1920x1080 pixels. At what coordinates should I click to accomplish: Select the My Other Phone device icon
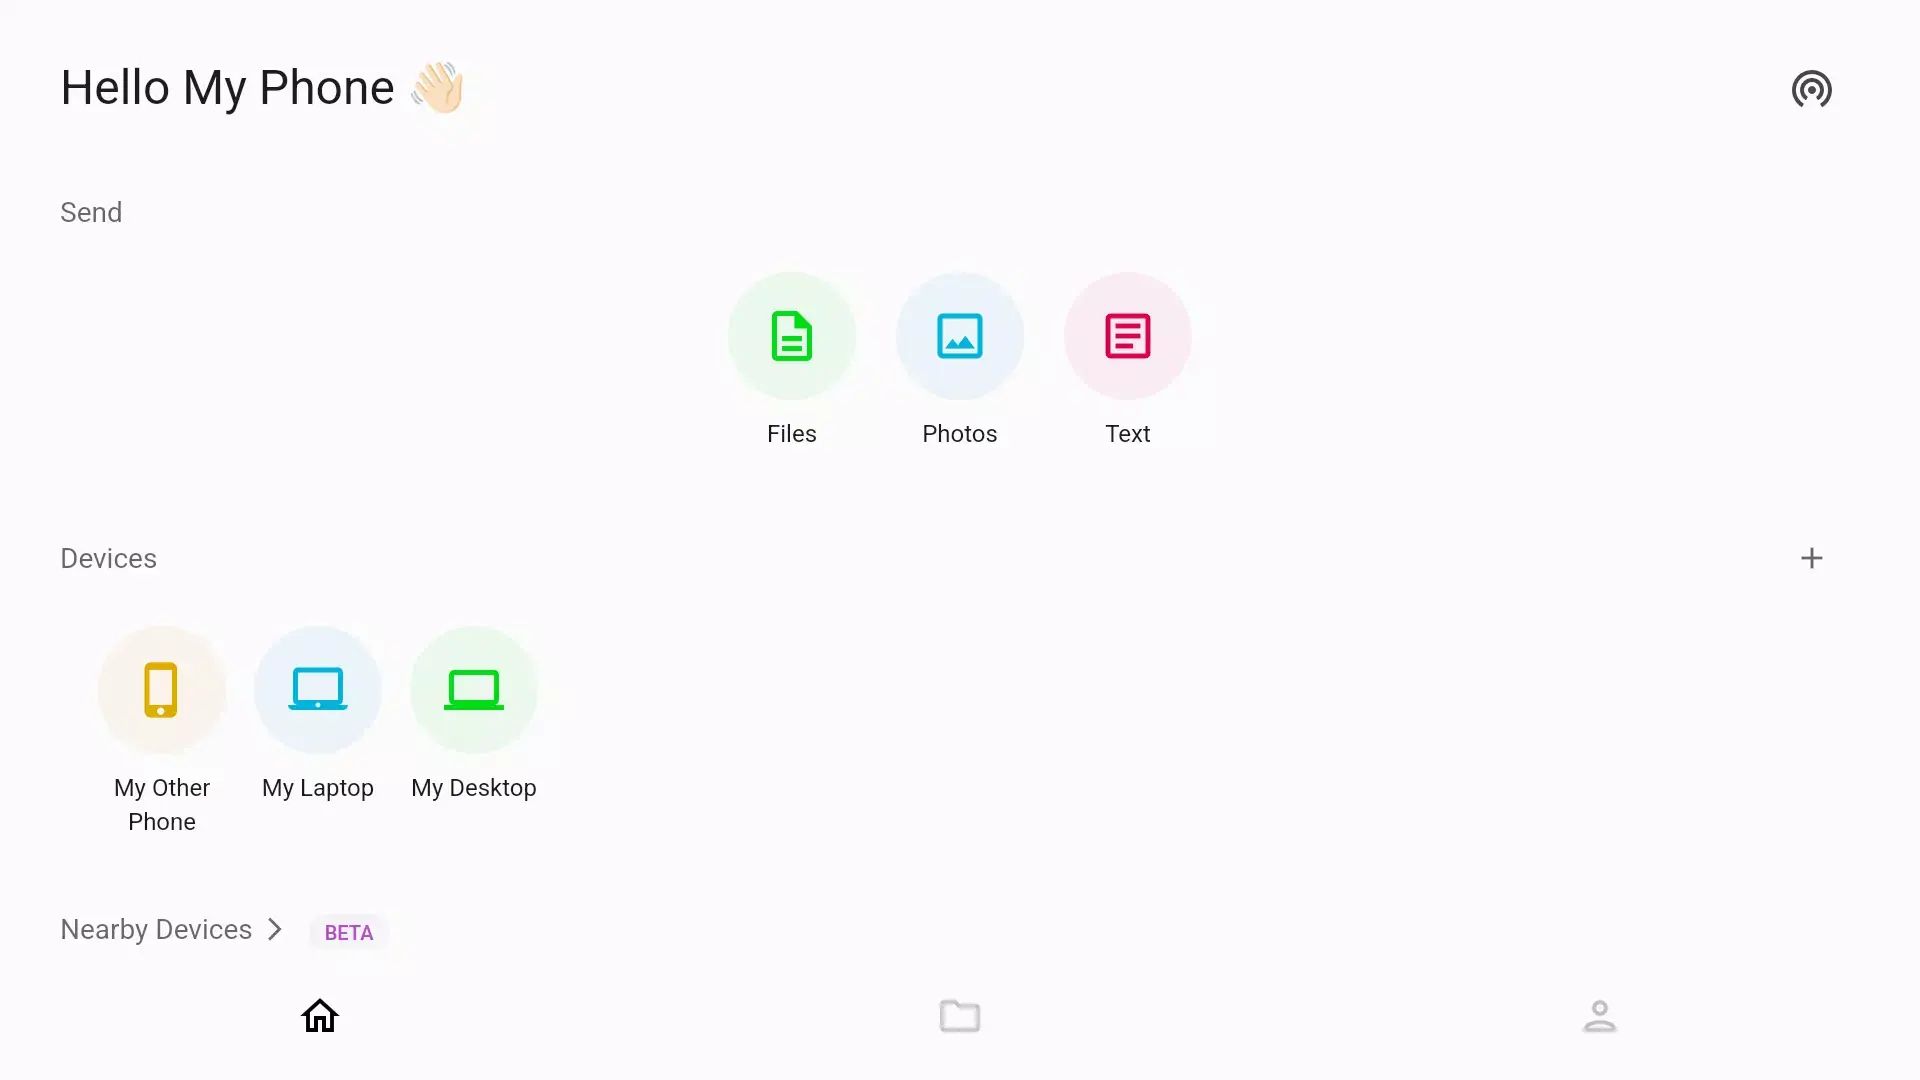click(162, 690)
